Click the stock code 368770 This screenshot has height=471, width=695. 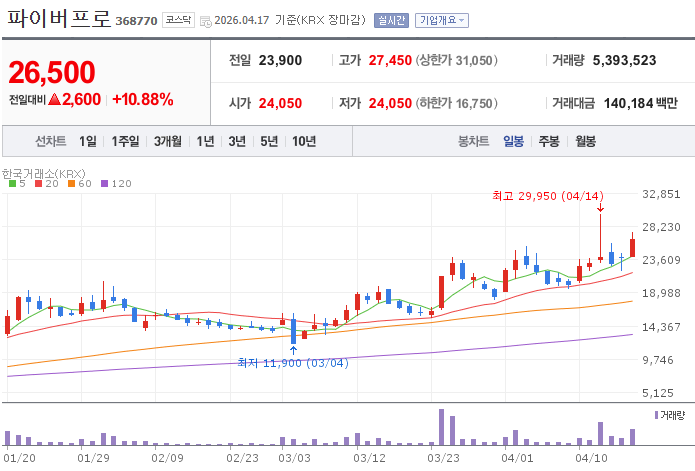pyautogui.click(x=137, y=21)
